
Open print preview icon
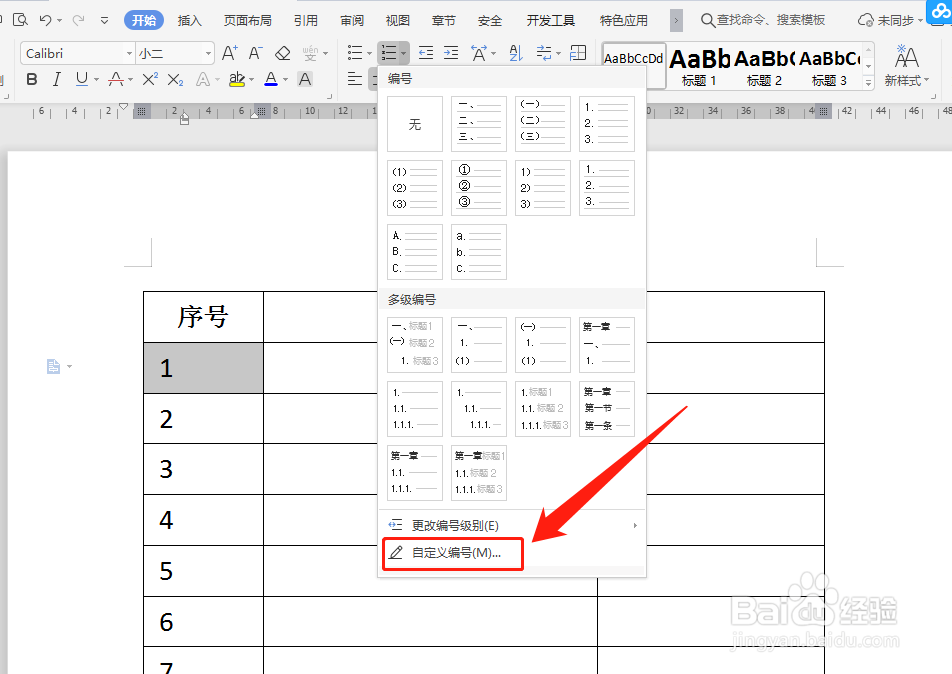20,20
